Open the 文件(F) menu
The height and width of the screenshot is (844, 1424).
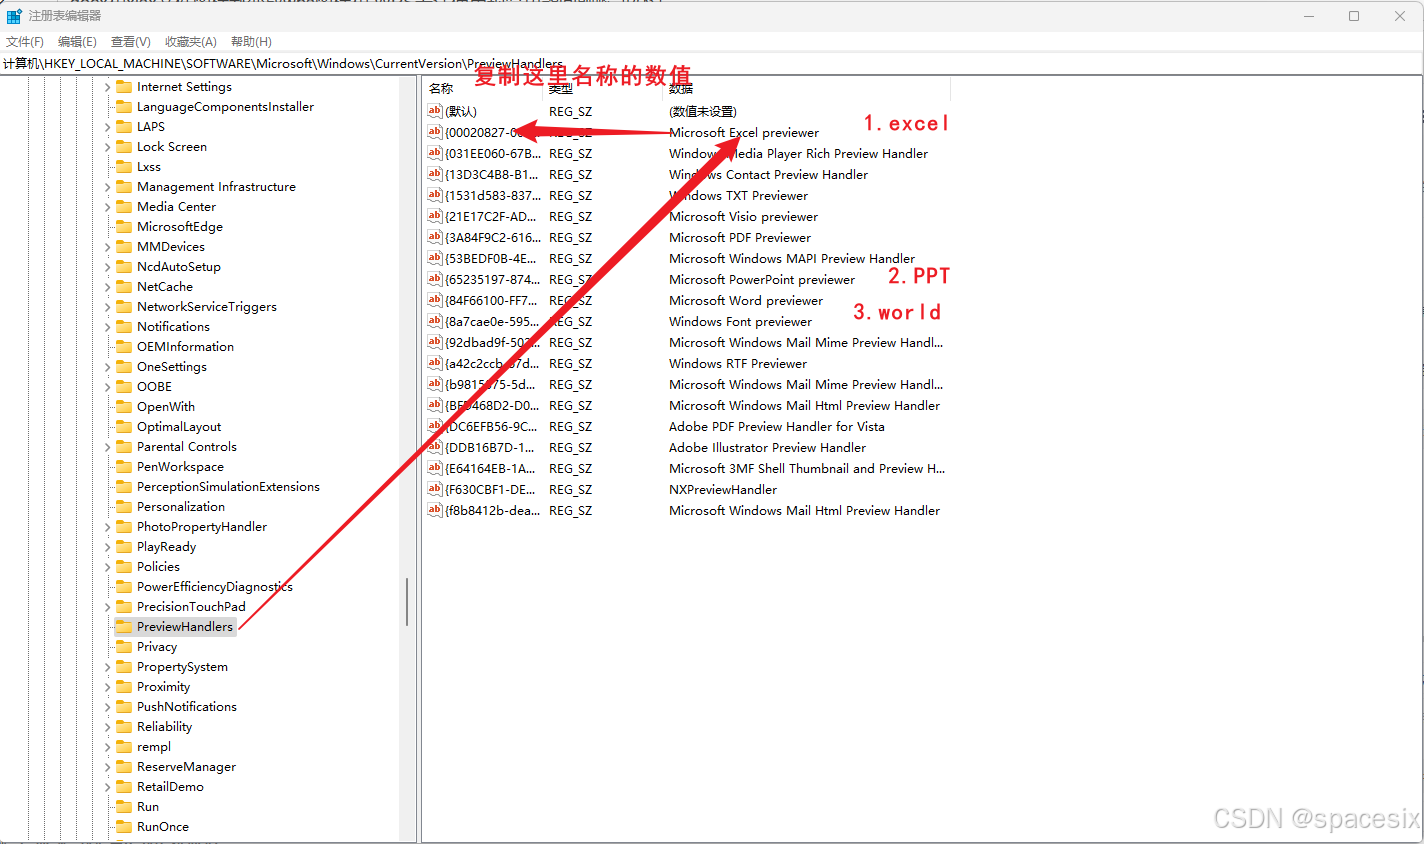(x=25, y=42)
